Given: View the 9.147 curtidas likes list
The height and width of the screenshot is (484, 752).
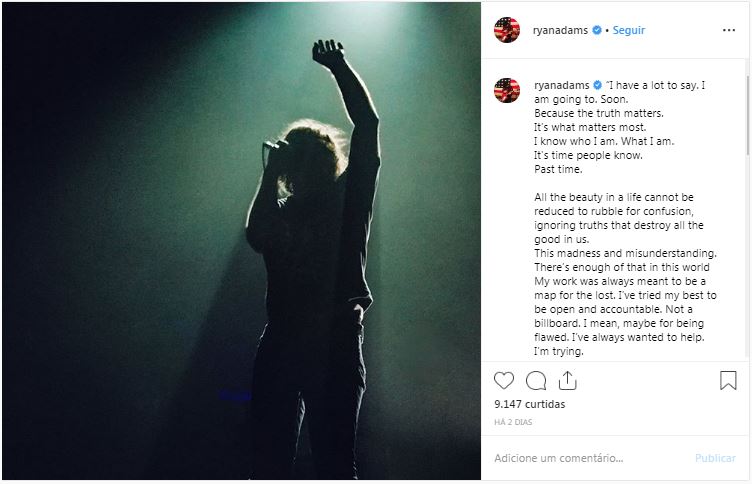Looking at the screenshot, I should tap(530, 405).
